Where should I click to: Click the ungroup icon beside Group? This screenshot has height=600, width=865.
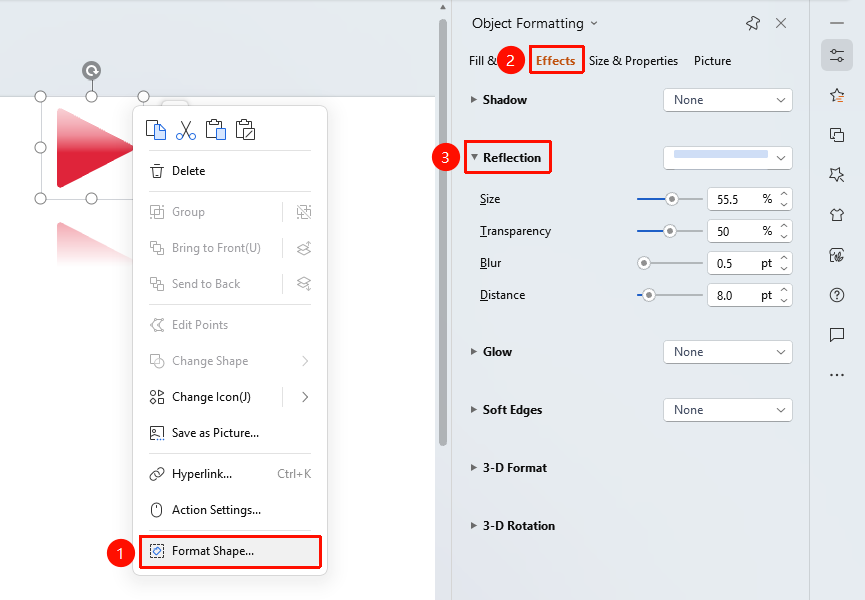point(303,212)
